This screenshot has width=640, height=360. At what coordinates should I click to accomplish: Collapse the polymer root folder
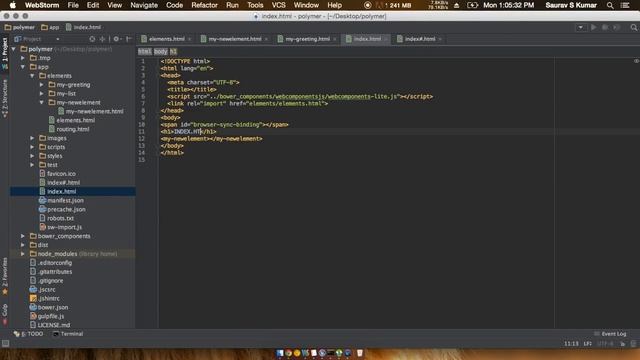tap(13, 49)
